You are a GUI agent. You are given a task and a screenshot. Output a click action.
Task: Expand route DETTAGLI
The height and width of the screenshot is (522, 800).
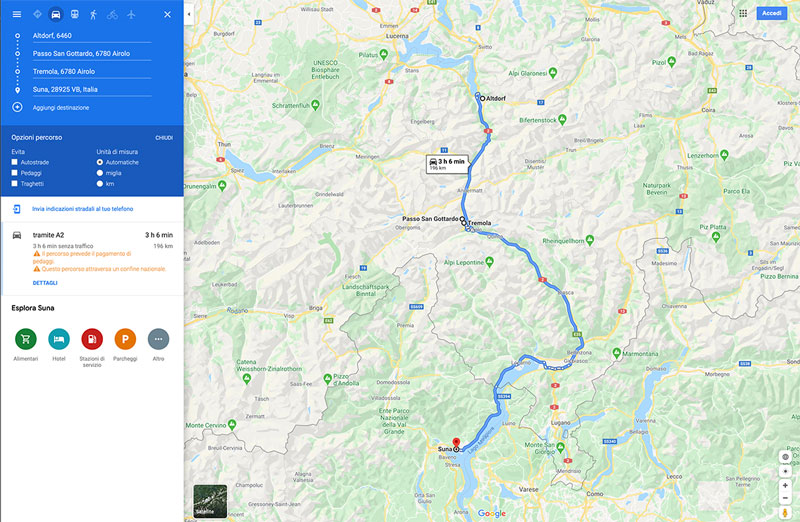pos(45,283)
